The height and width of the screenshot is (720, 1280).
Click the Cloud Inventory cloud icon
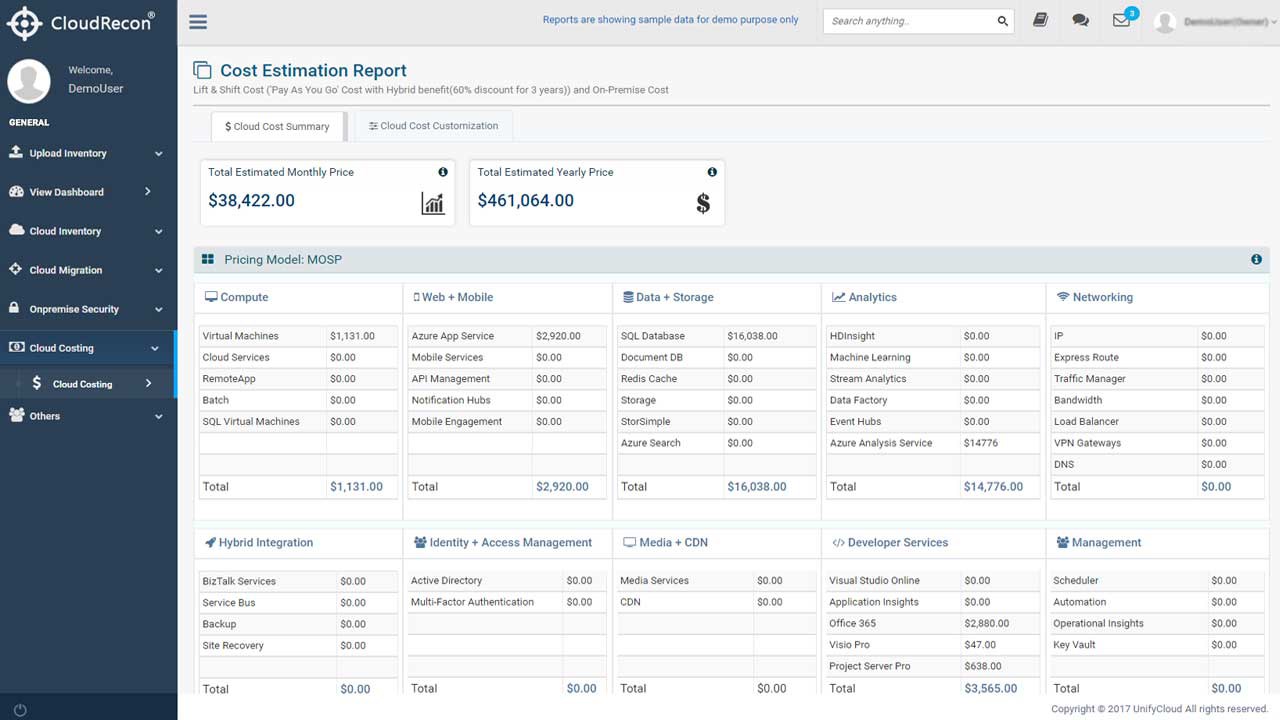[x=16, y=230]
